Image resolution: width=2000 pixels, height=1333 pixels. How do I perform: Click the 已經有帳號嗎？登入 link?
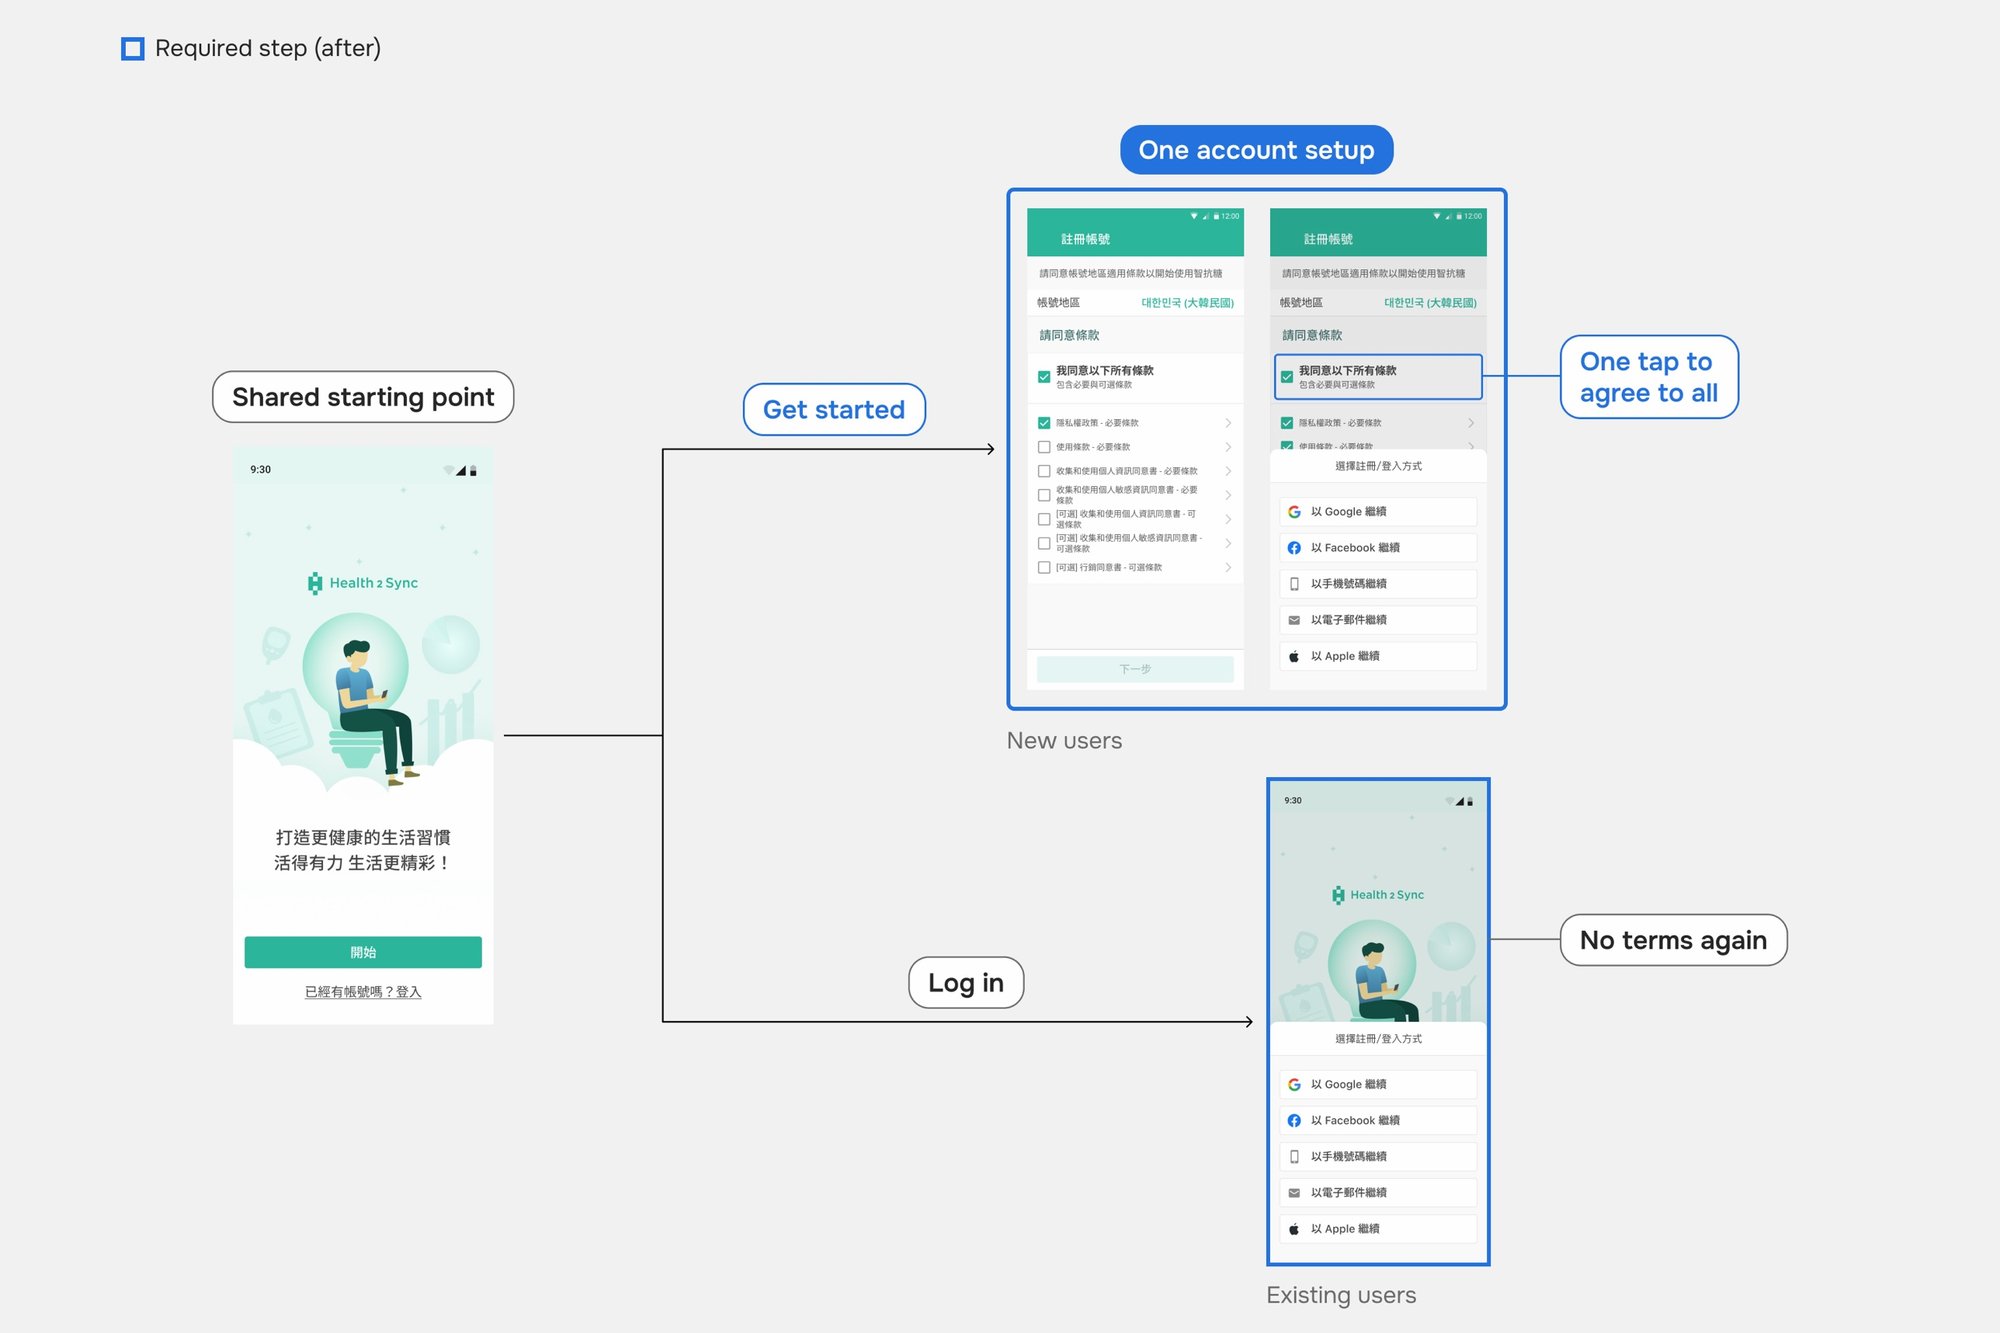click(363, 992)
